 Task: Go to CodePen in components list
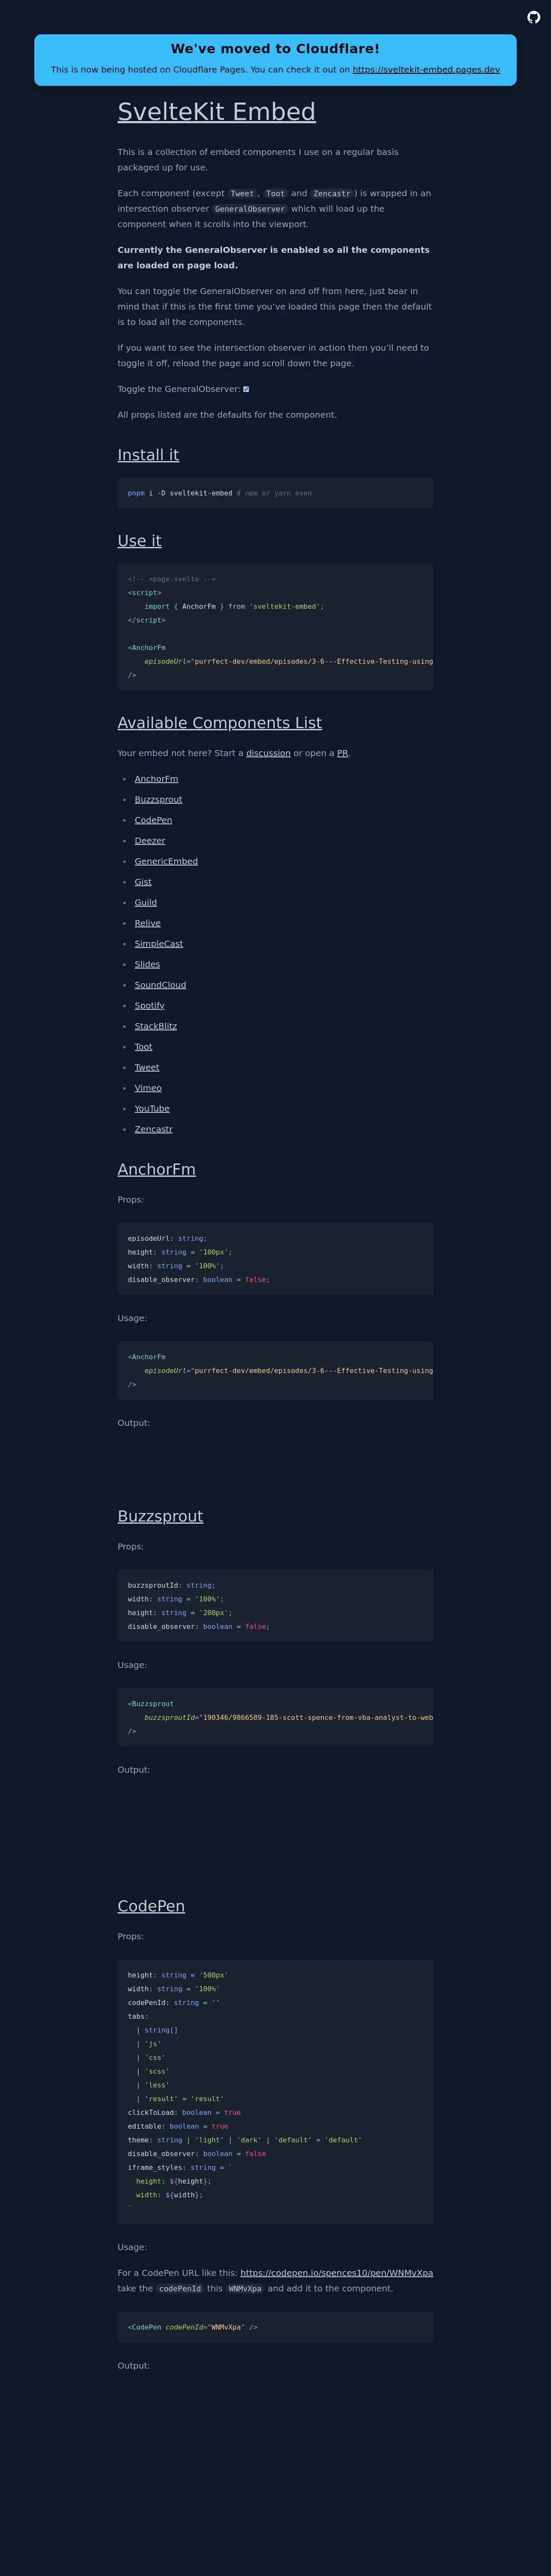(x=153, y=820)
